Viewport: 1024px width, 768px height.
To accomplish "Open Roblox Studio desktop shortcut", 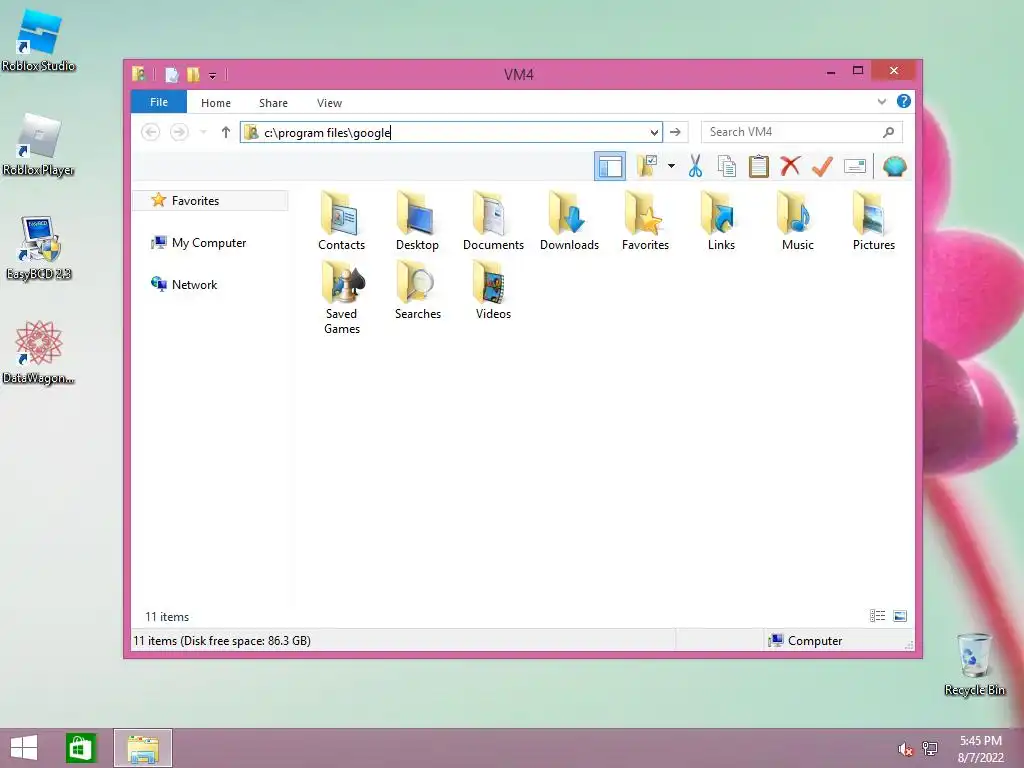I will [38, 40].
